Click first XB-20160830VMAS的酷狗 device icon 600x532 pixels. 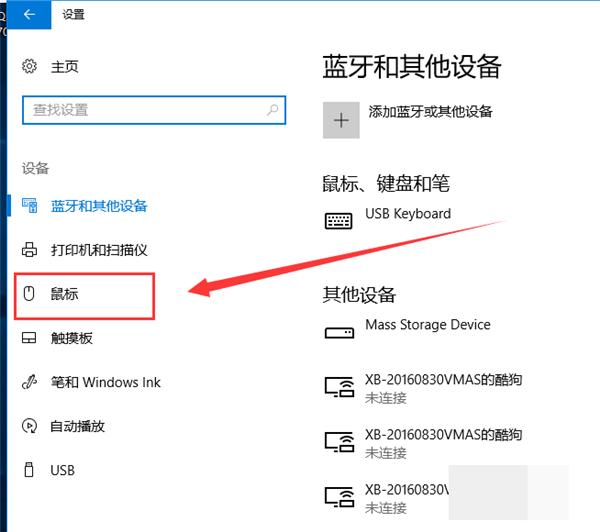[x=339, y=387]
